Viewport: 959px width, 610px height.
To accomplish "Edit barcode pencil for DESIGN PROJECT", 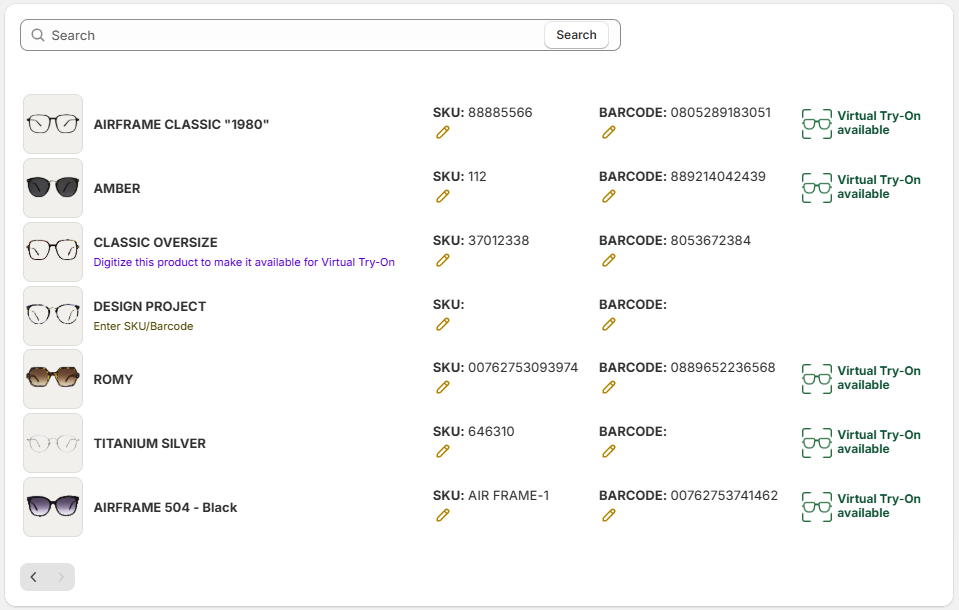I will [609, 324].
